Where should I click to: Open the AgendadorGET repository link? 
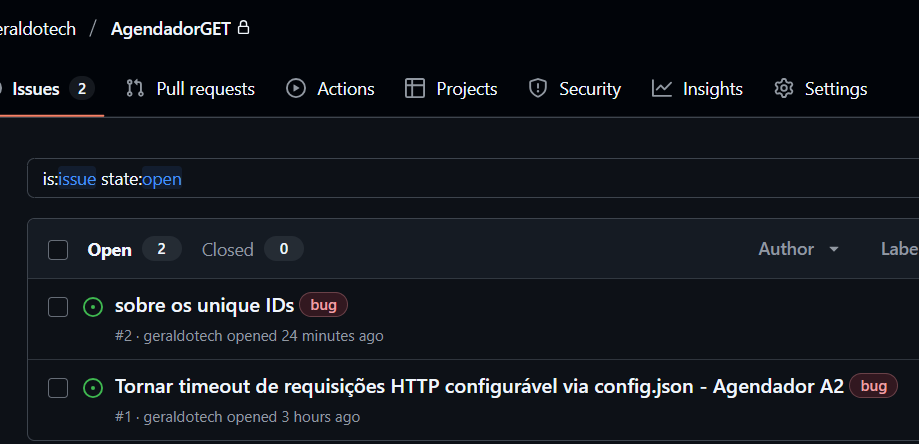pos(171,29)
